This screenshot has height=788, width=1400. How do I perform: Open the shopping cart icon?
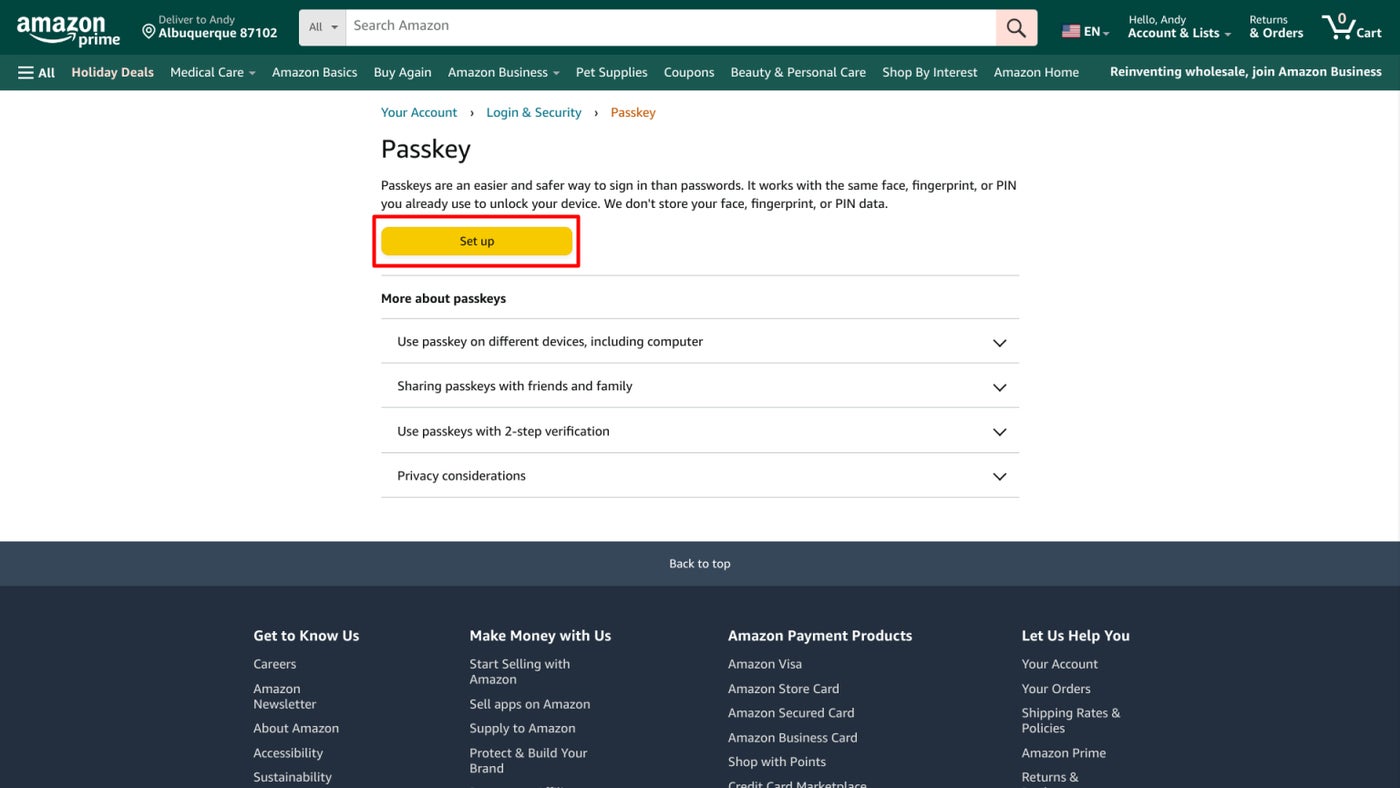1351,27
